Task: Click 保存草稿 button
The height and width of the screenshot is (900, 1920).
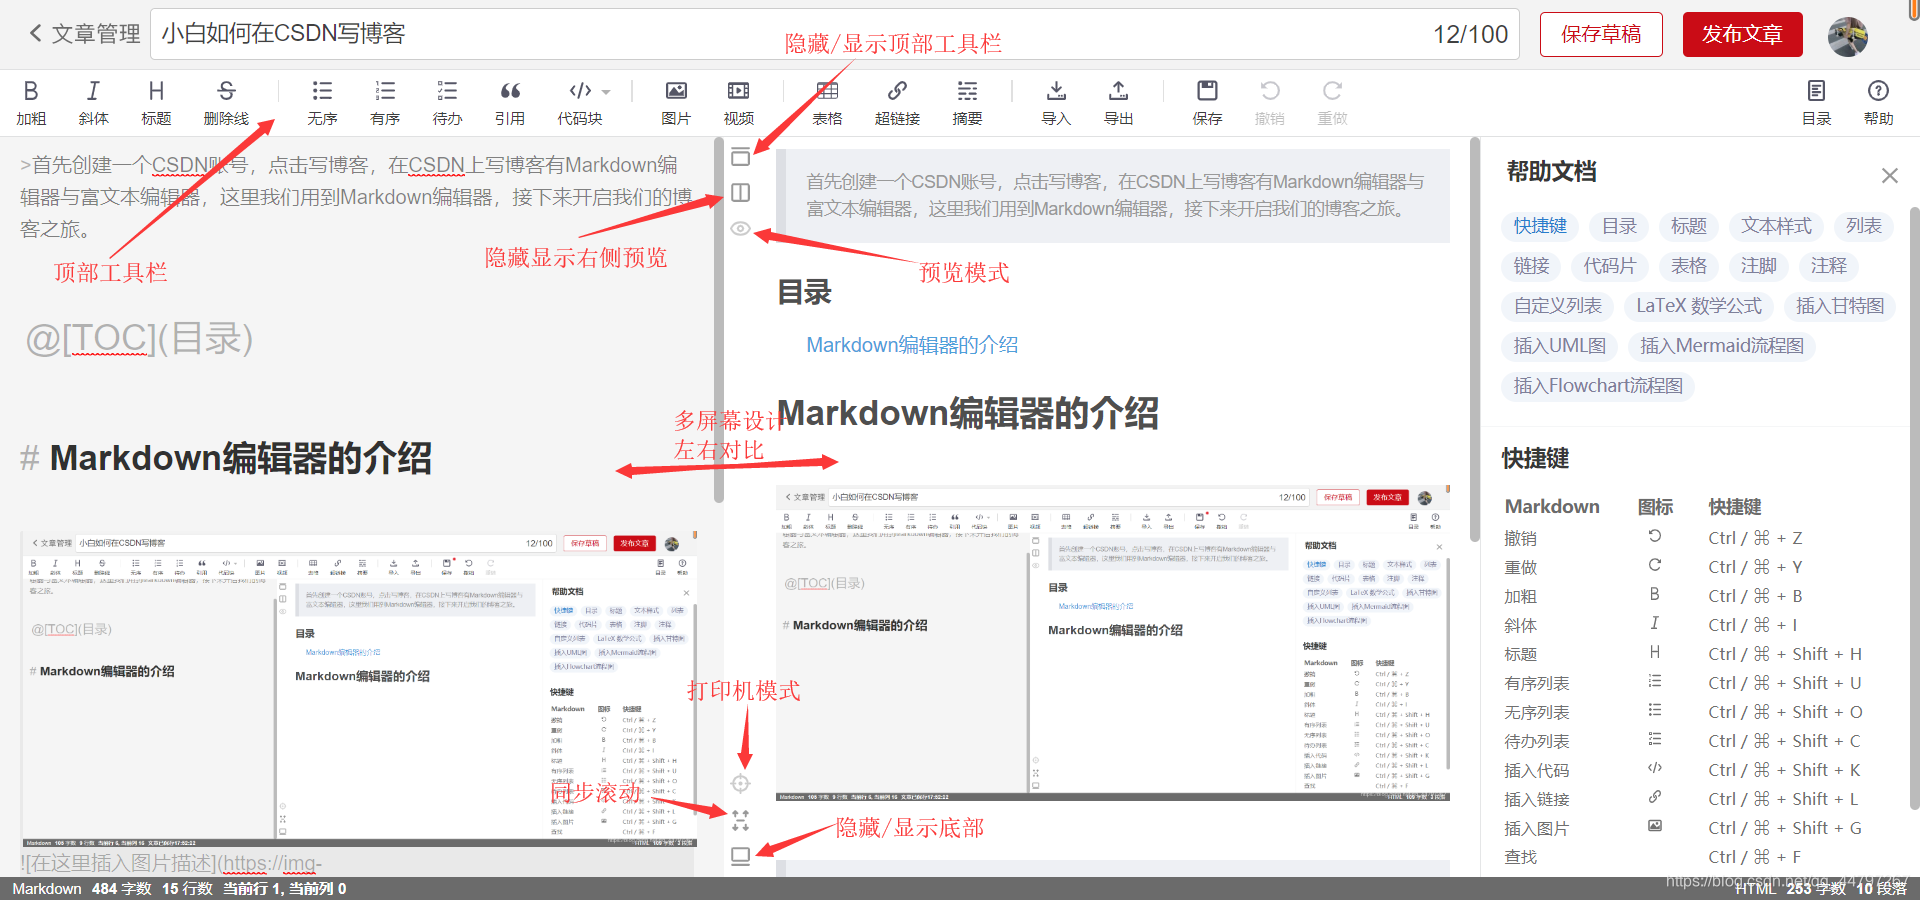Action: pyautogui.click(x=1601, y=34)
